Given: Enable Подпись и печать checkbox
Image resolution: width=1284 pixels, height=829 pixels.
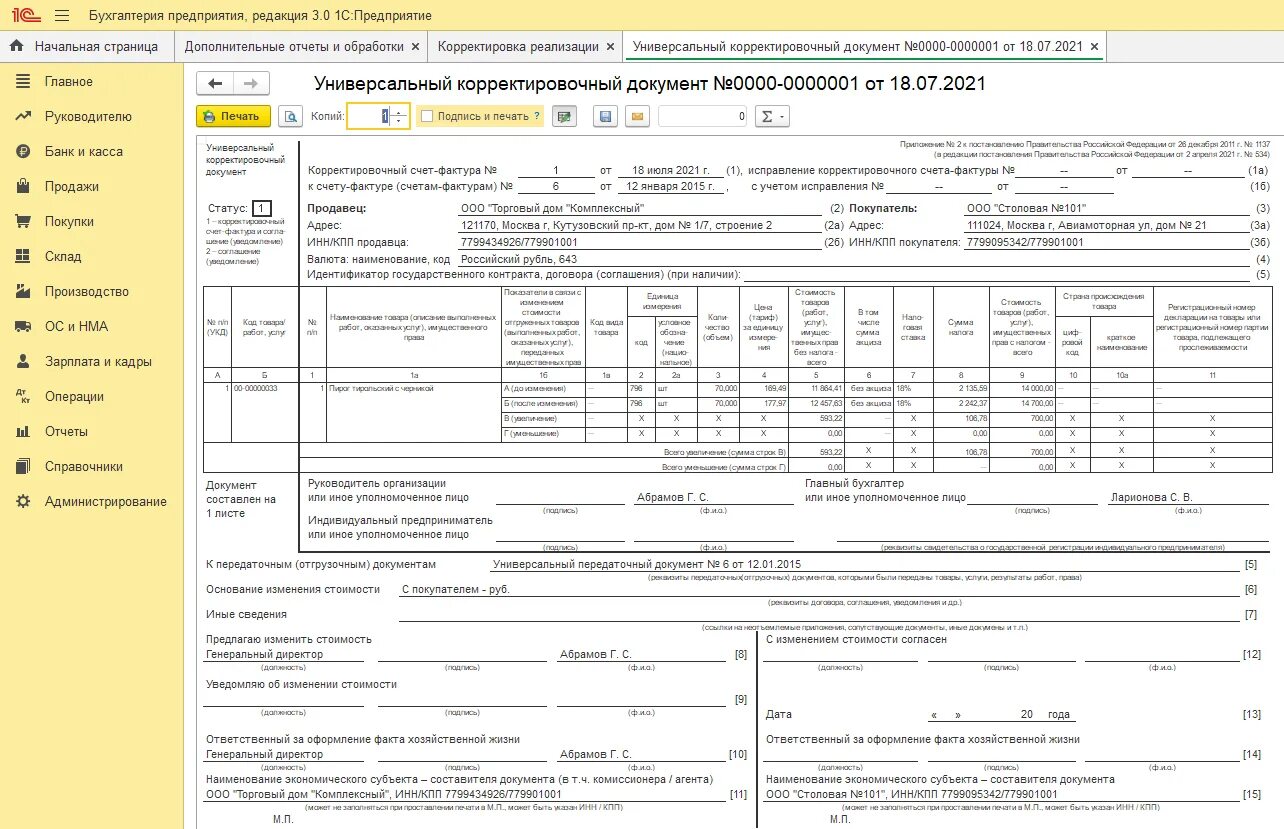Looking at the screenshot, I should [x=427, y=116].
